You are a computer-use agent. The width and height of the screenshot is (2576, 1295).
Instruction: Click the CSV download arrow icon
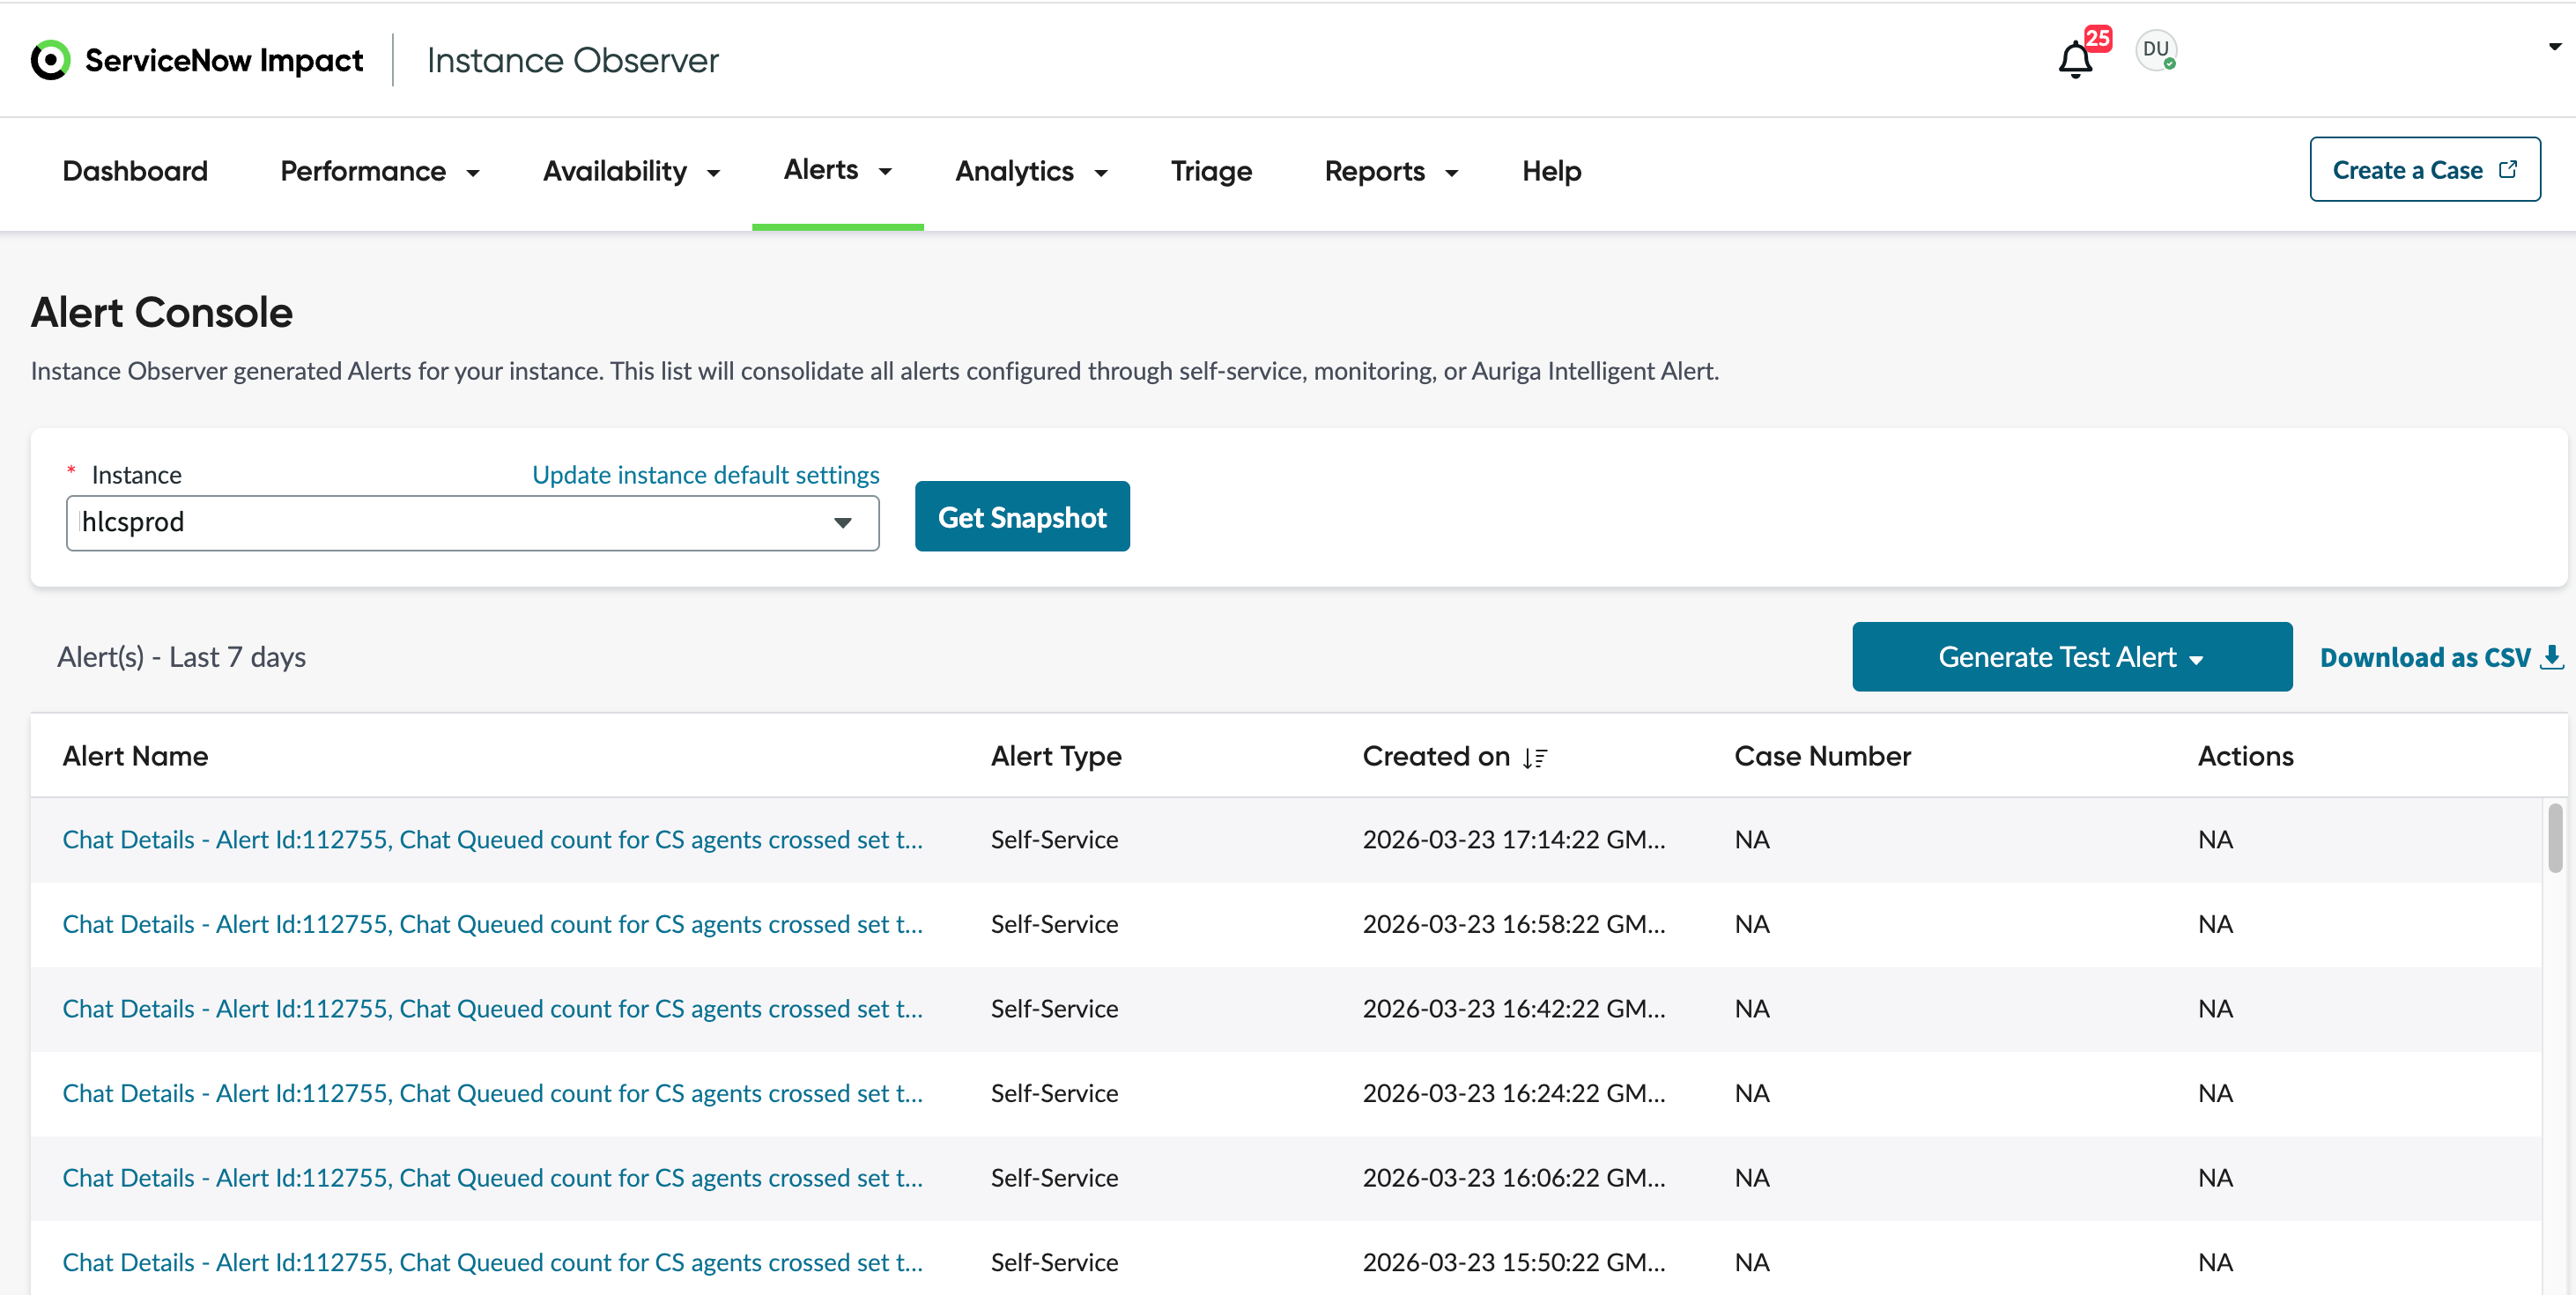pos(2552,657)
